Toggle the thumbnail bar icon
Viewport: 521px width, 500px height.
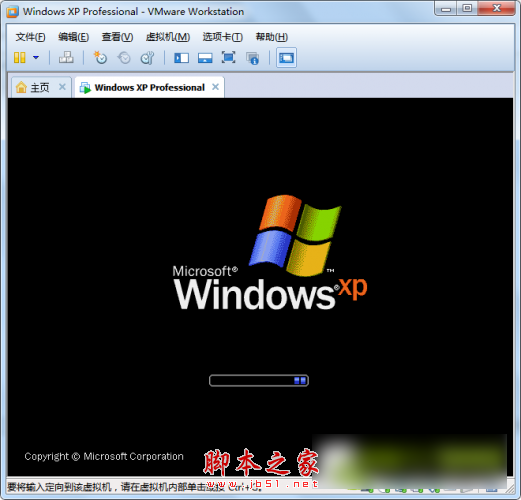click(205, 58)
